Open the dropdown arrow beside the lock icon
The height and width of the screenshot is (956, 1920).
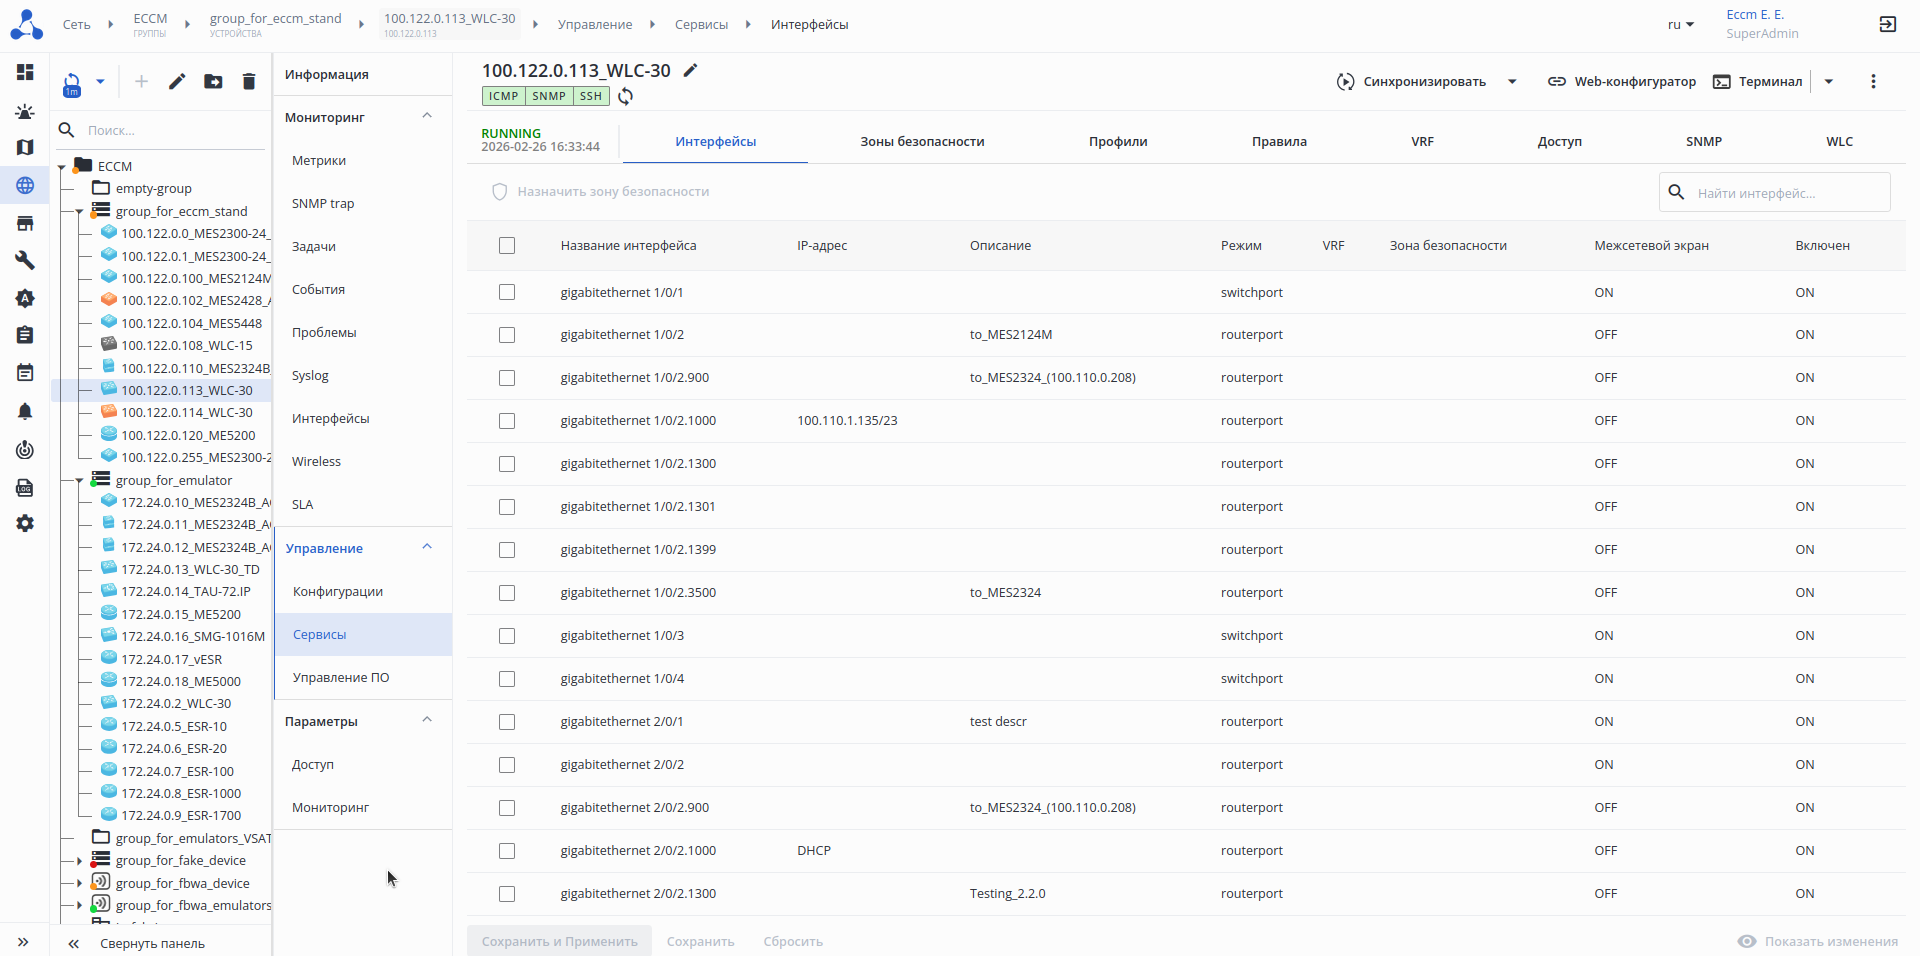tap(100, 81)
